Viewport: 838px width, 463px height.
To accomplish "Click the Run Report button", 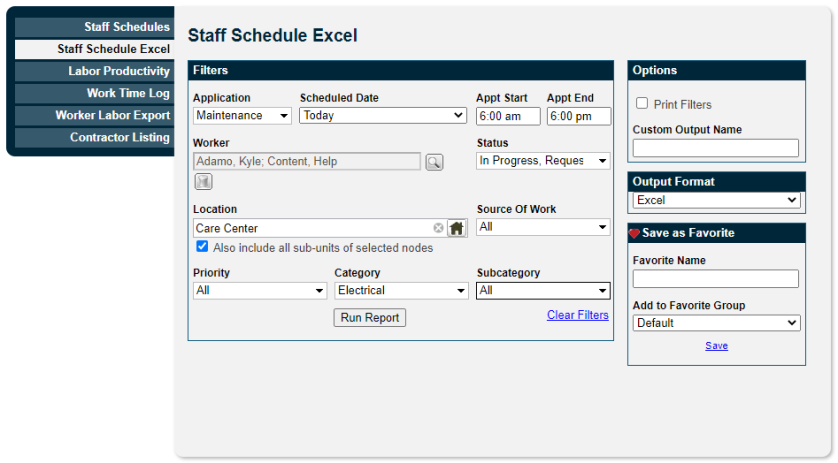I will (370, 318).
